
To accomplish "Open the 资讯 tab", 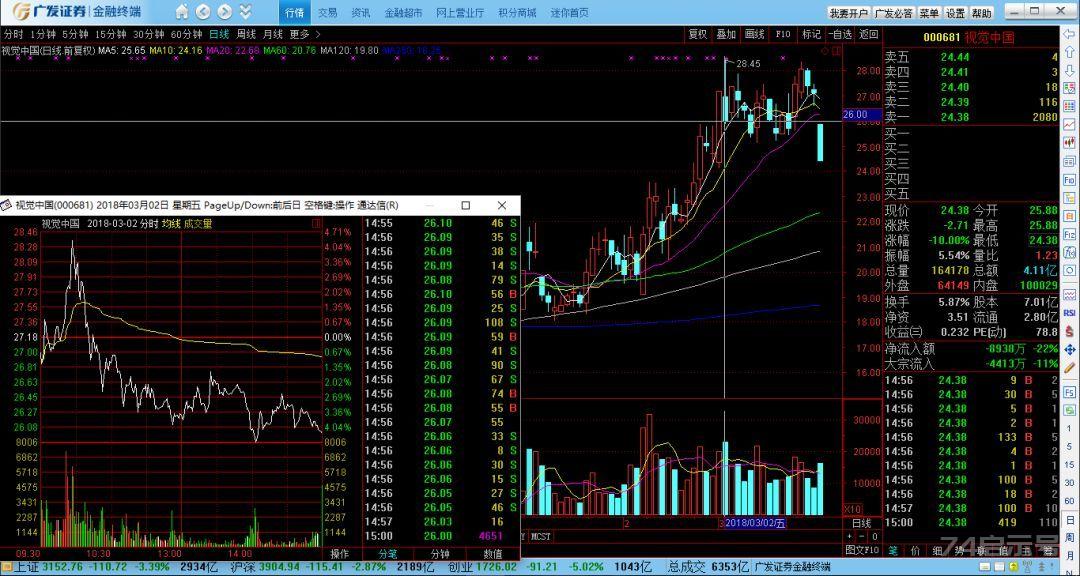I will tap(360, 12).
